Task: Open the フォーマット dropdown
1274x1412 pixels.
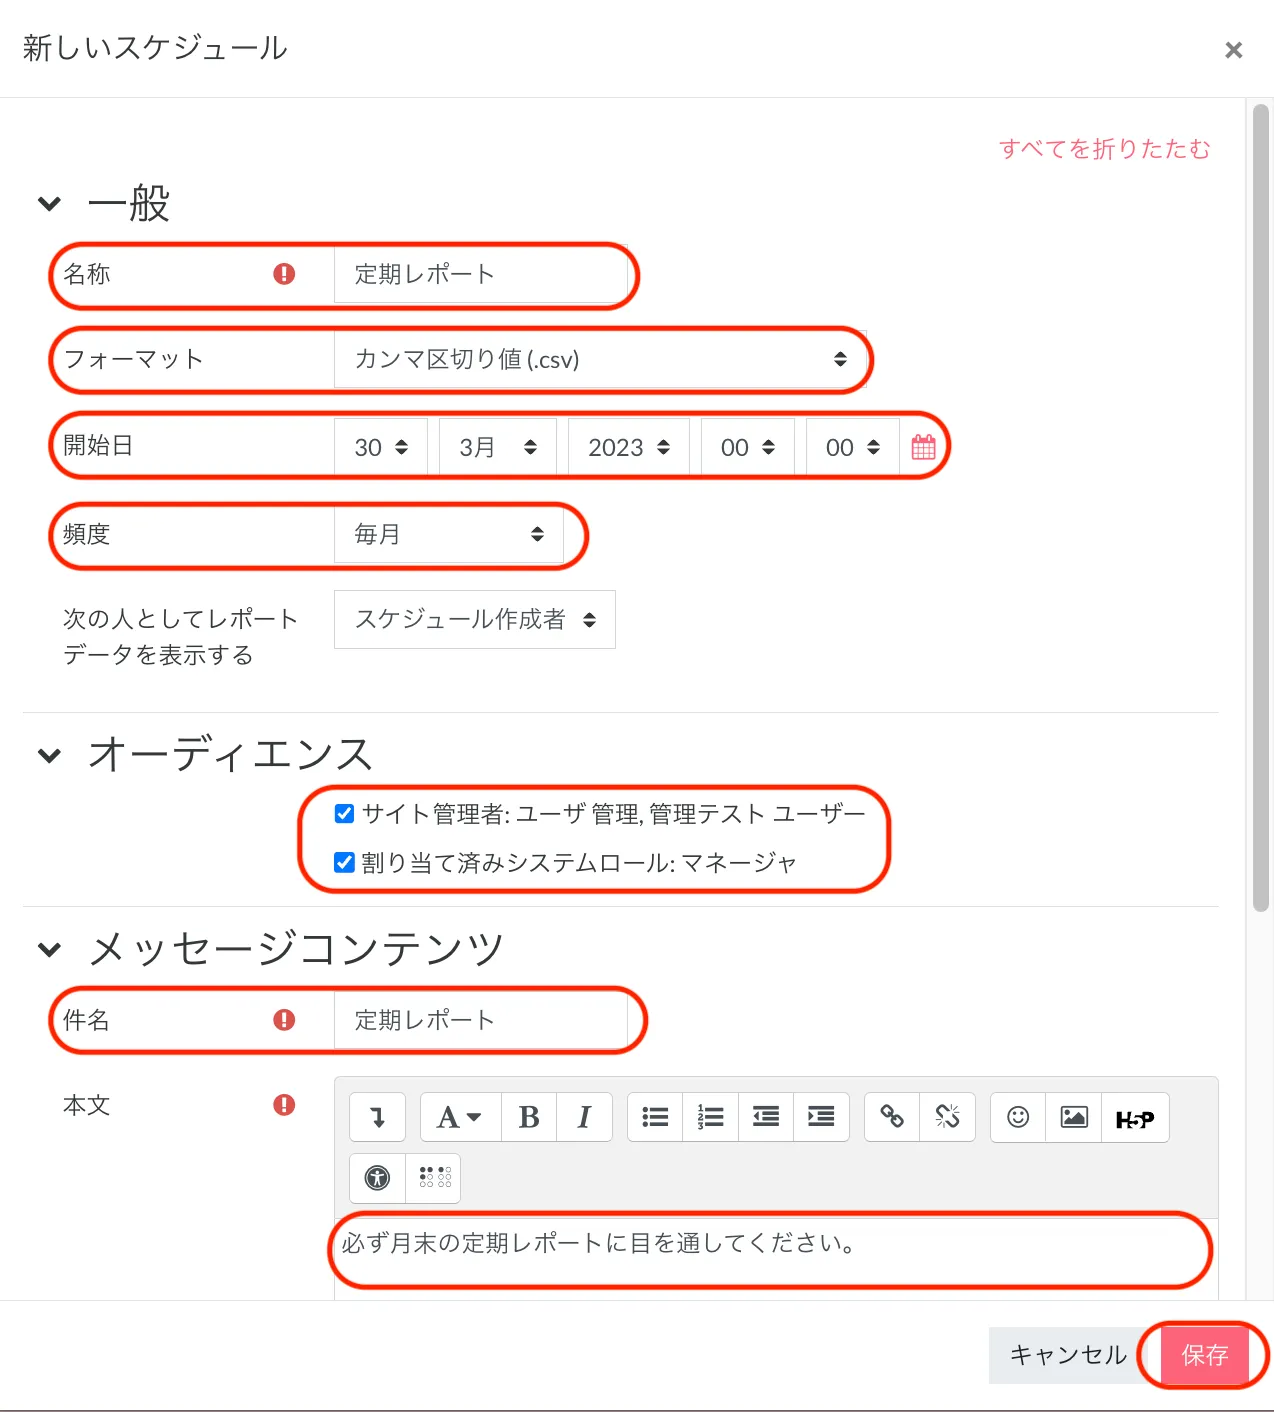Action: pyautogui.click(x=600, y=360)
